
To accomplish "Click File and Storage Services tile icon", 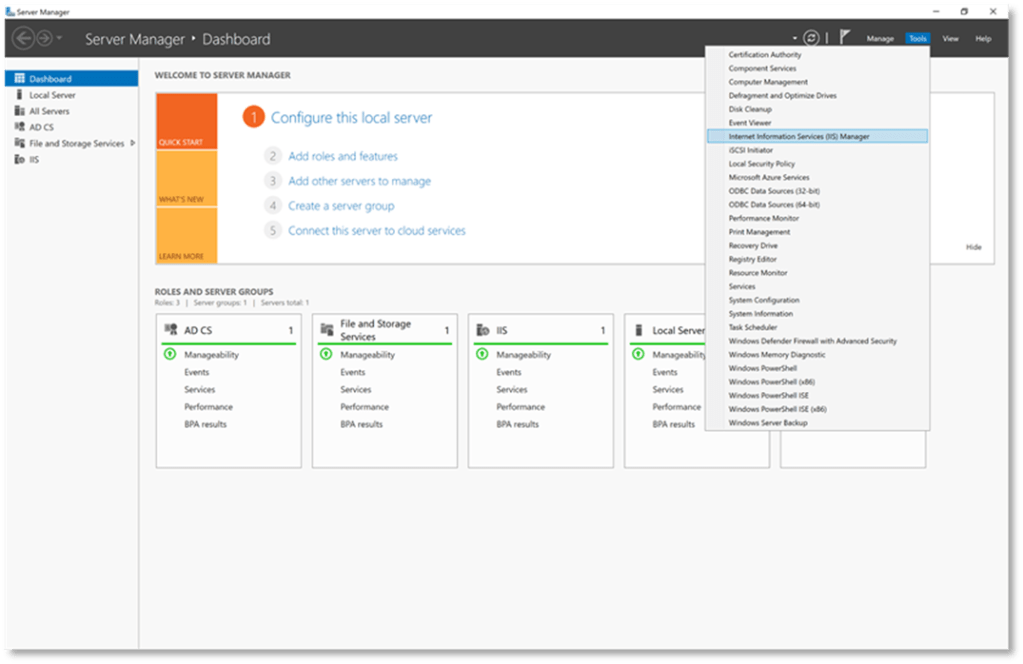I will tap(326, 330).
